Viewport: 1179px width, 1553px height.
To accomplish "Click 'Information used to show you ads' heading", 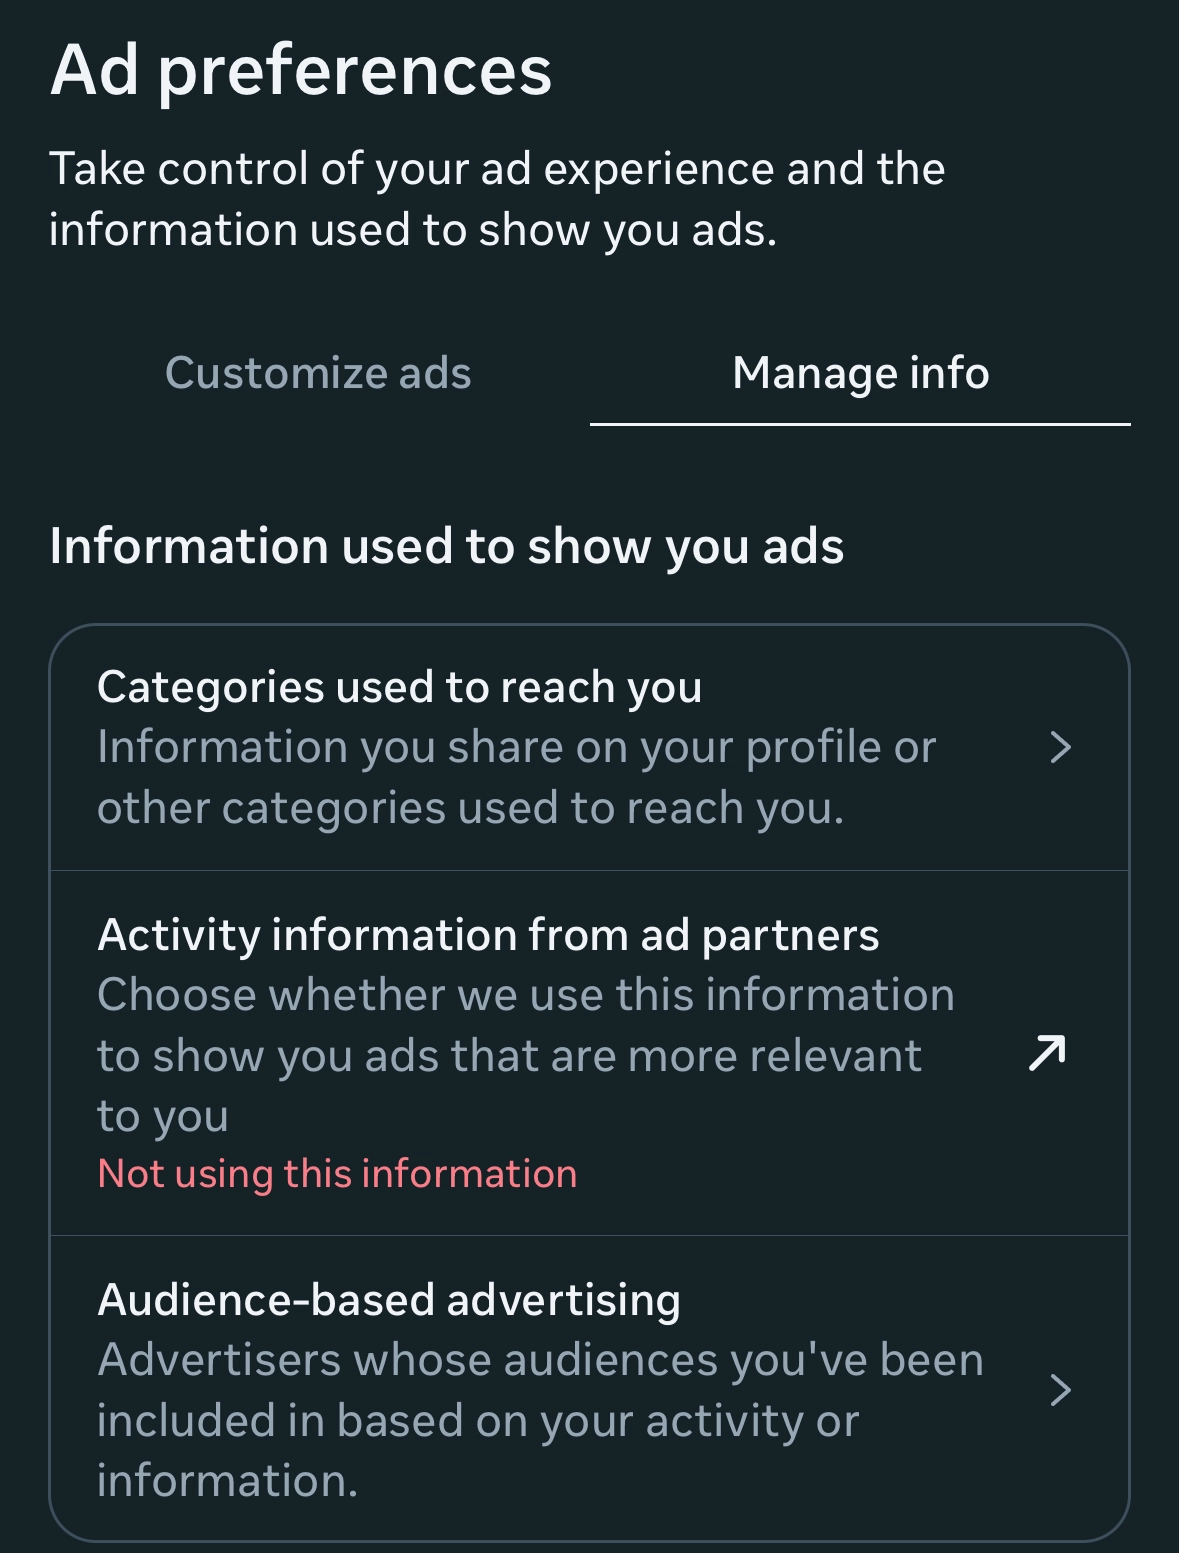I will pyautogui.click(x=446, y=546).
